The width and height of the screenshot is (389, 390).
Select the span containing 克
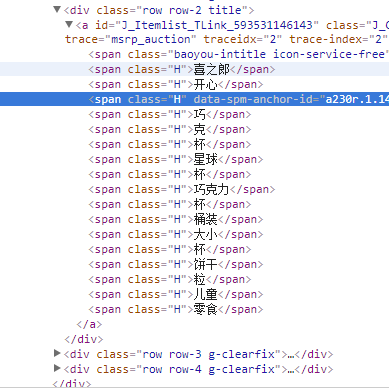[x=170, y=129]
